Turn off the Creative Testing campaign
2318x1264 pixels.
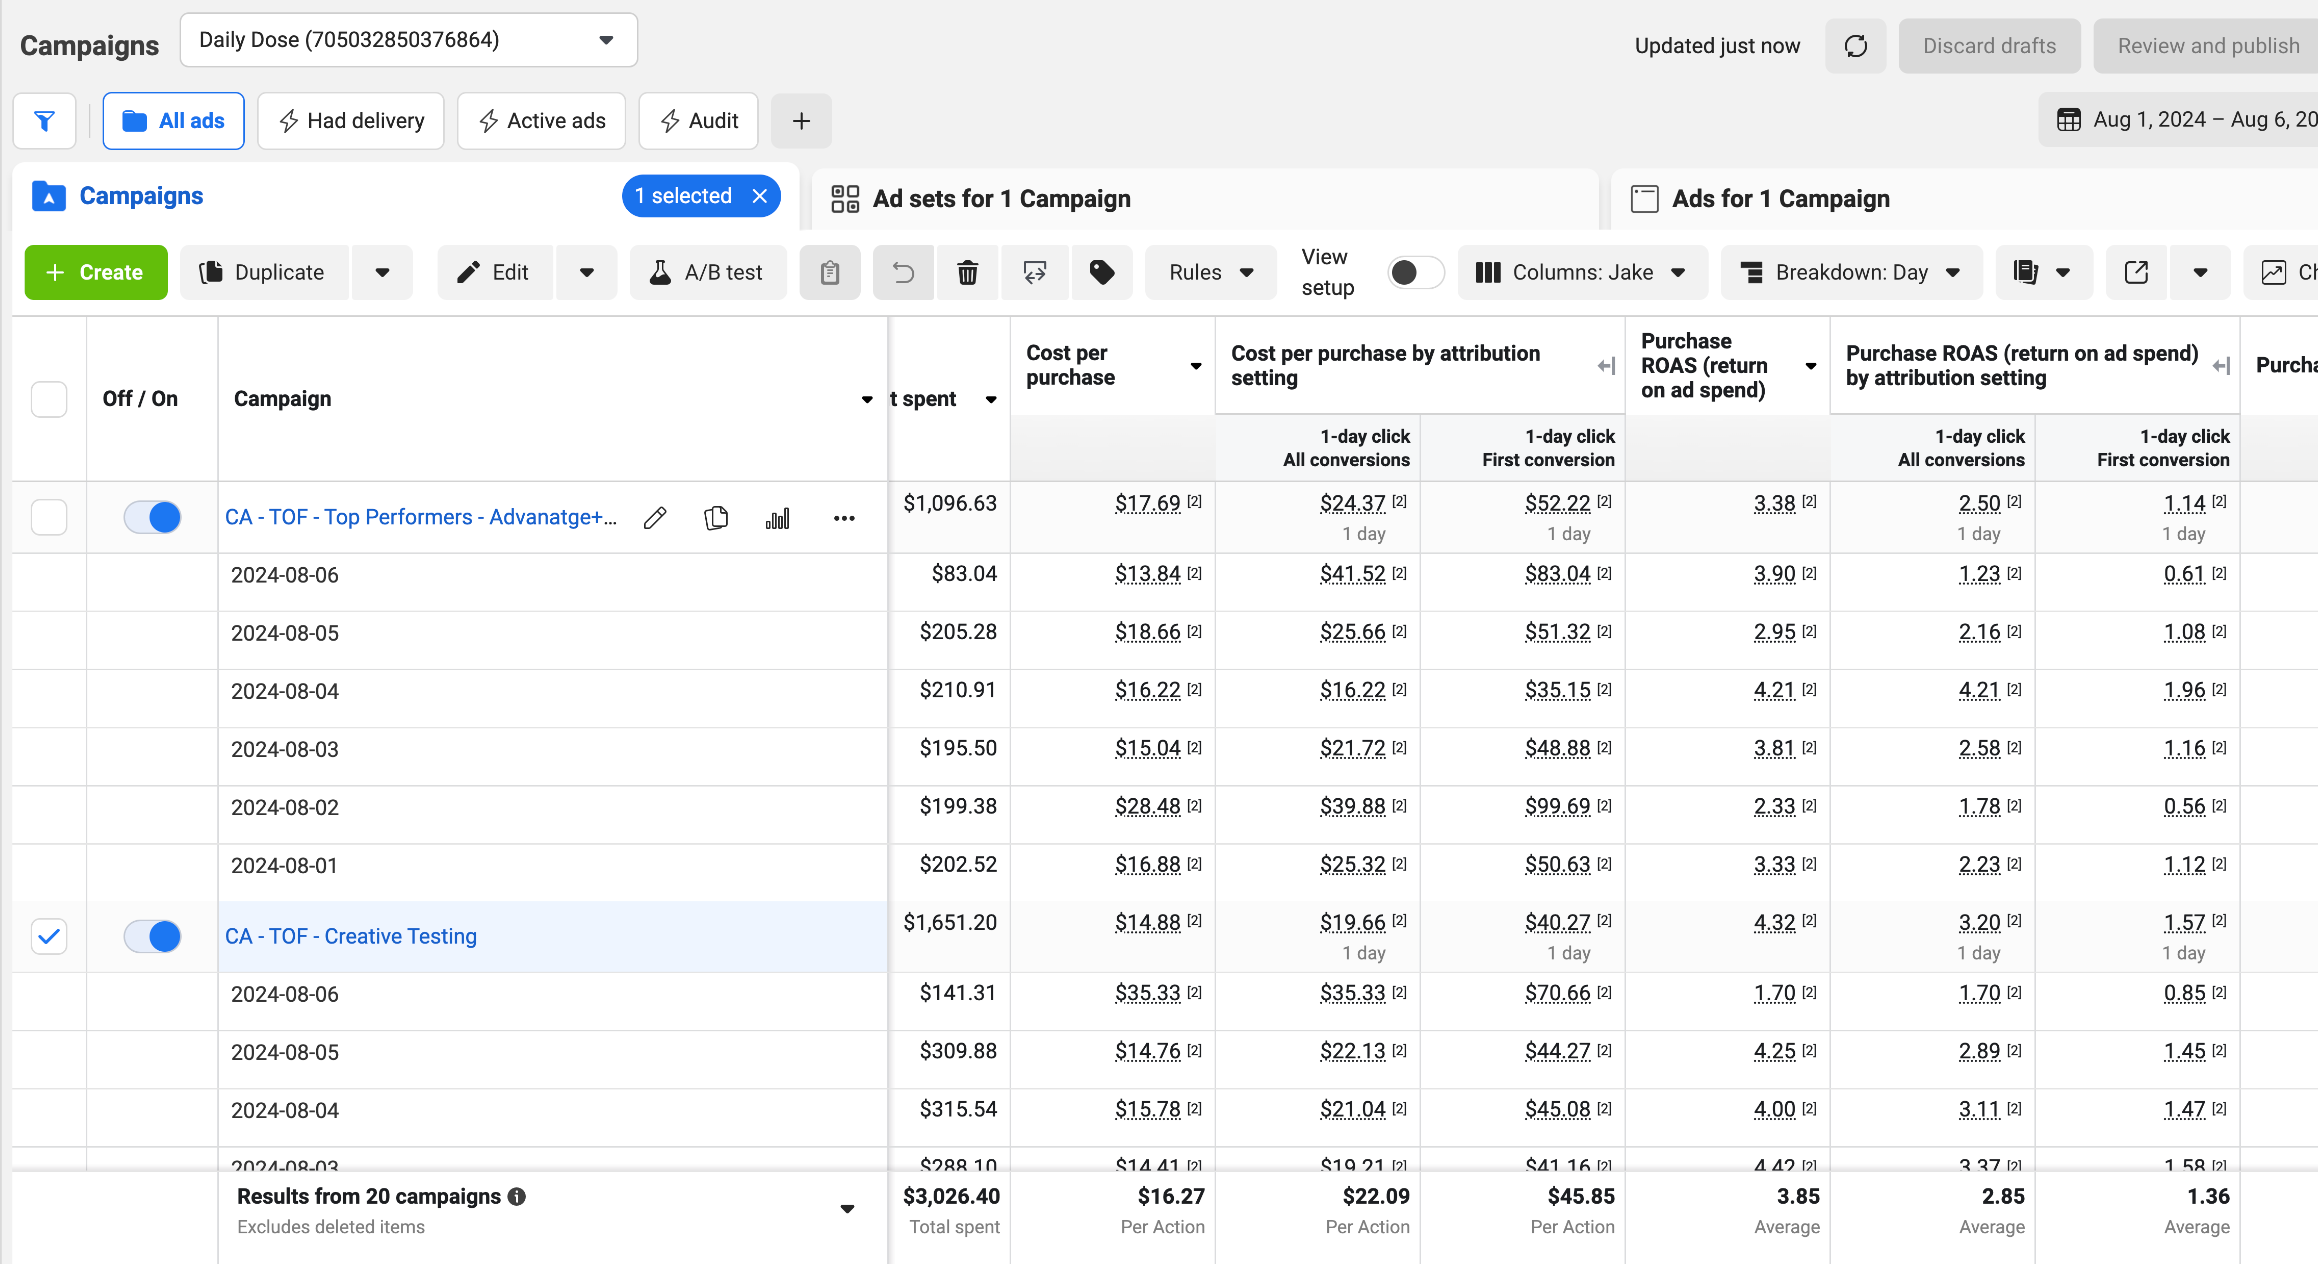[152, 936]
